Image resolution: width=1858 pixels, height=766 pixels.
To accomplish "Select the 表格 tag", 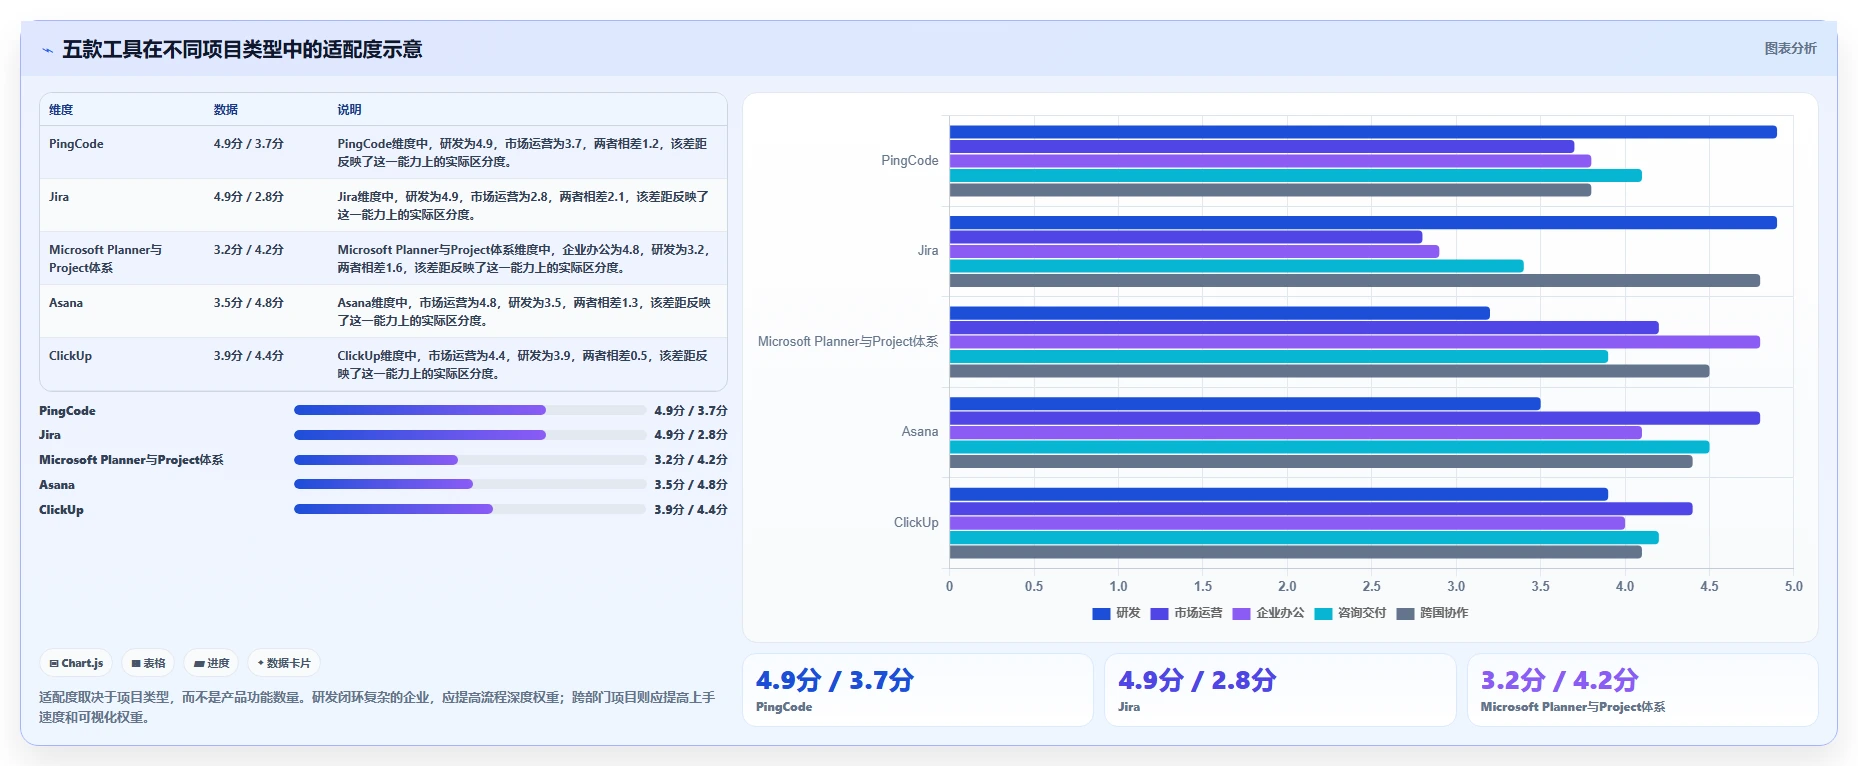I will pos(148,663).
